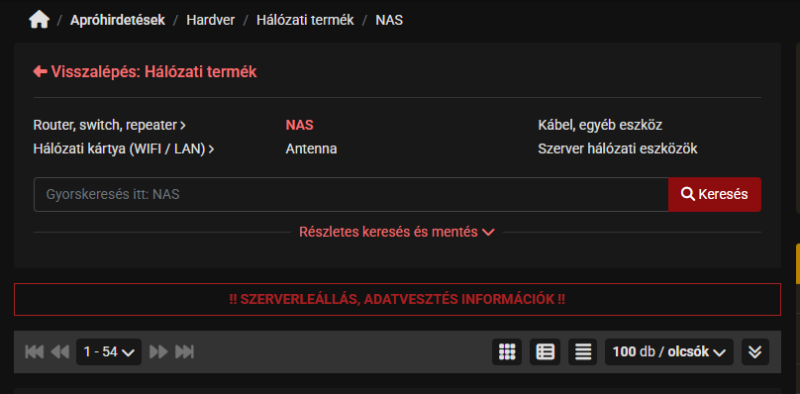800x394 pixels.
Task: Go to previous page icon
Action: [60, 352]
